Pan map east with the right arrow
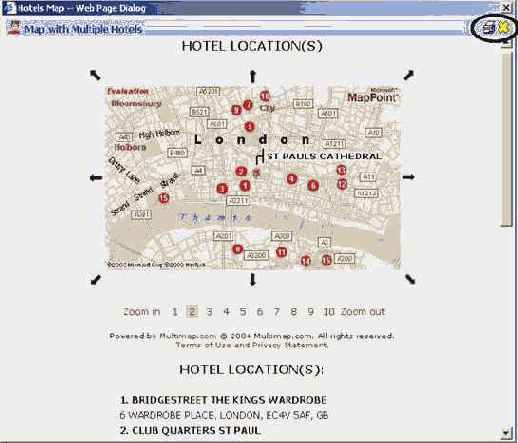Image resolution: width=518 pixels, height=443 pixels. [x=408, y=177]
